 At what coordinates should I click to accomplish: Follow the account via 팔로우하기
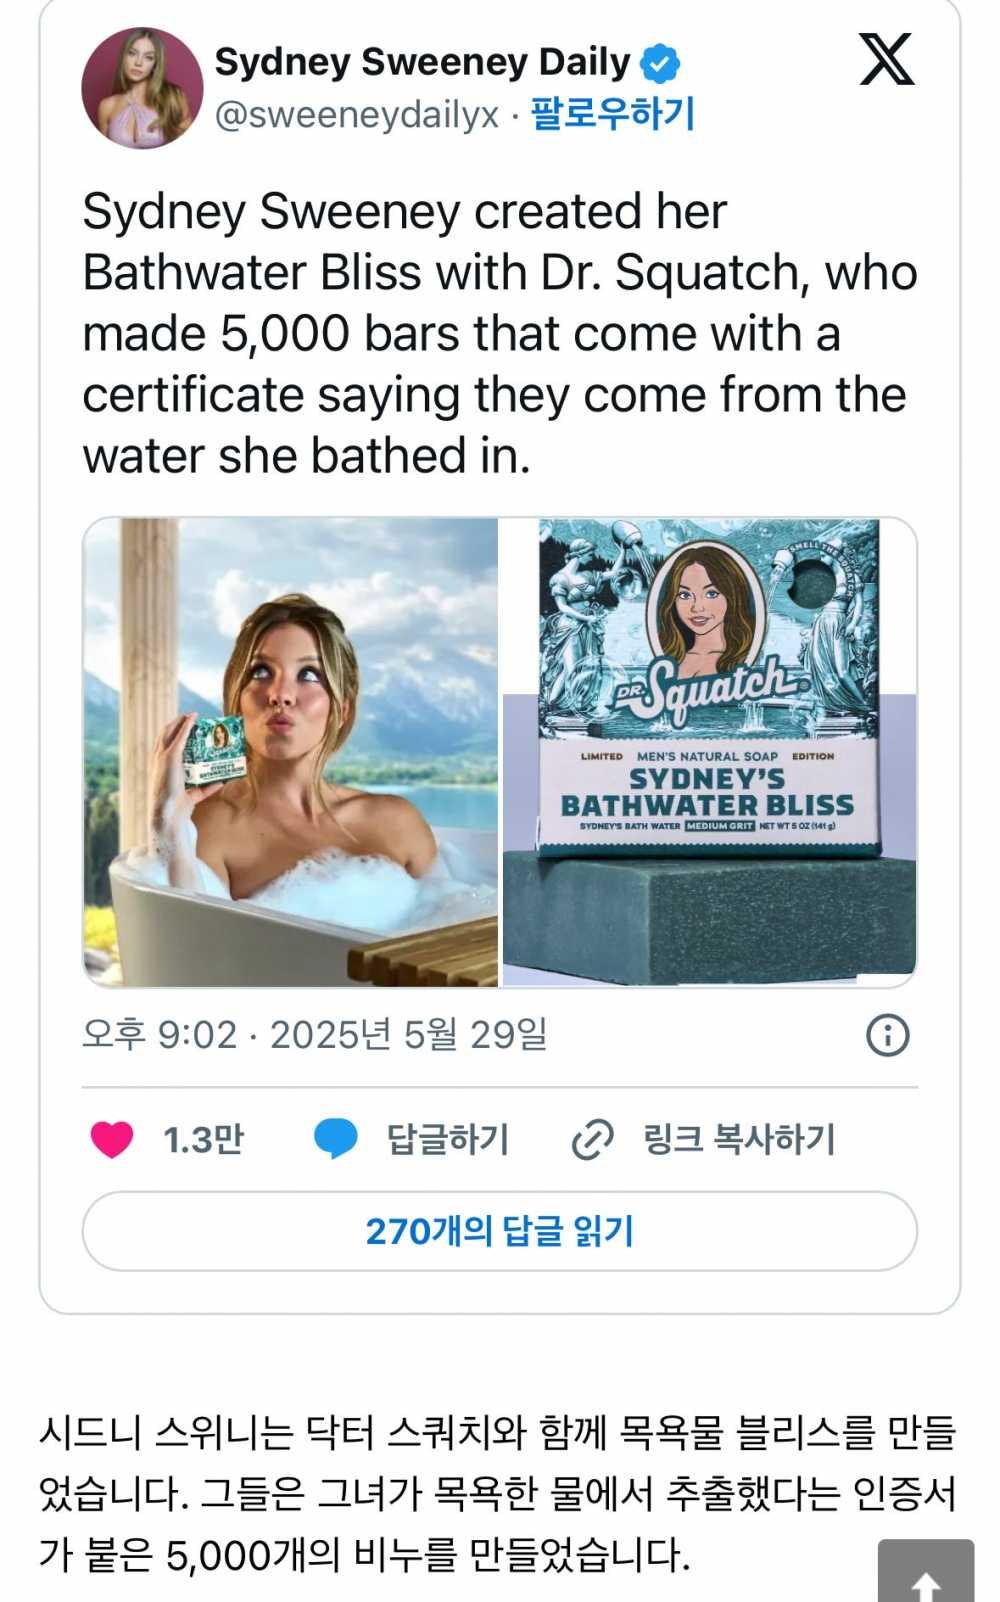click(x=612, y=114)
